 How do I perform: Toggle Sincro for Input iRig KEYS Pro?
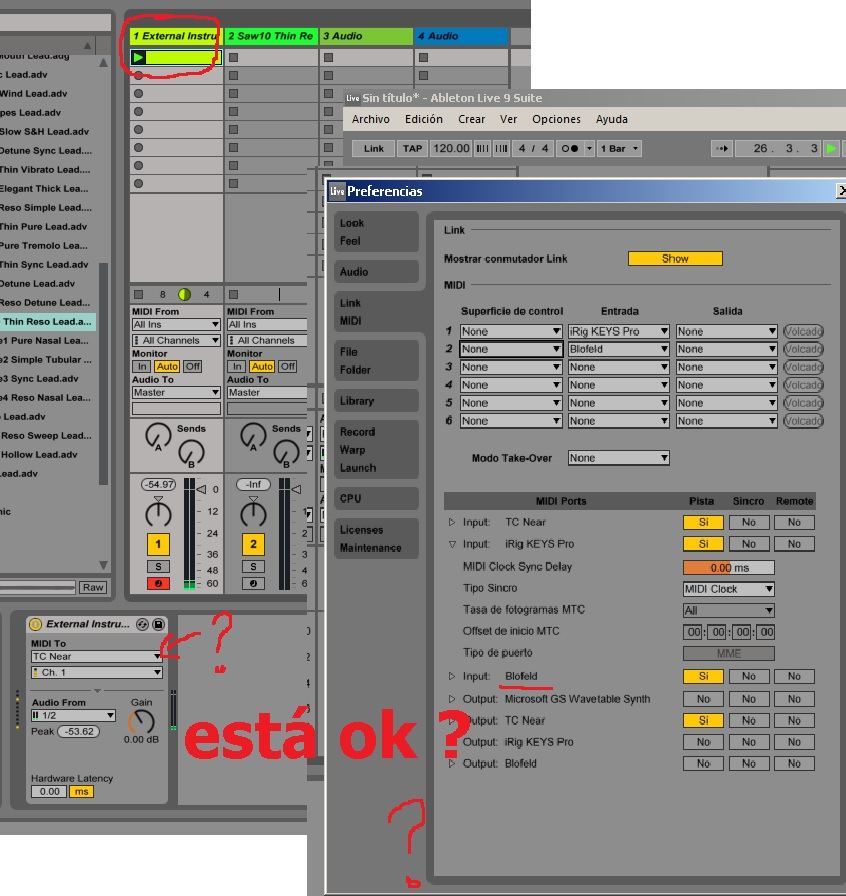click(748, 544)
